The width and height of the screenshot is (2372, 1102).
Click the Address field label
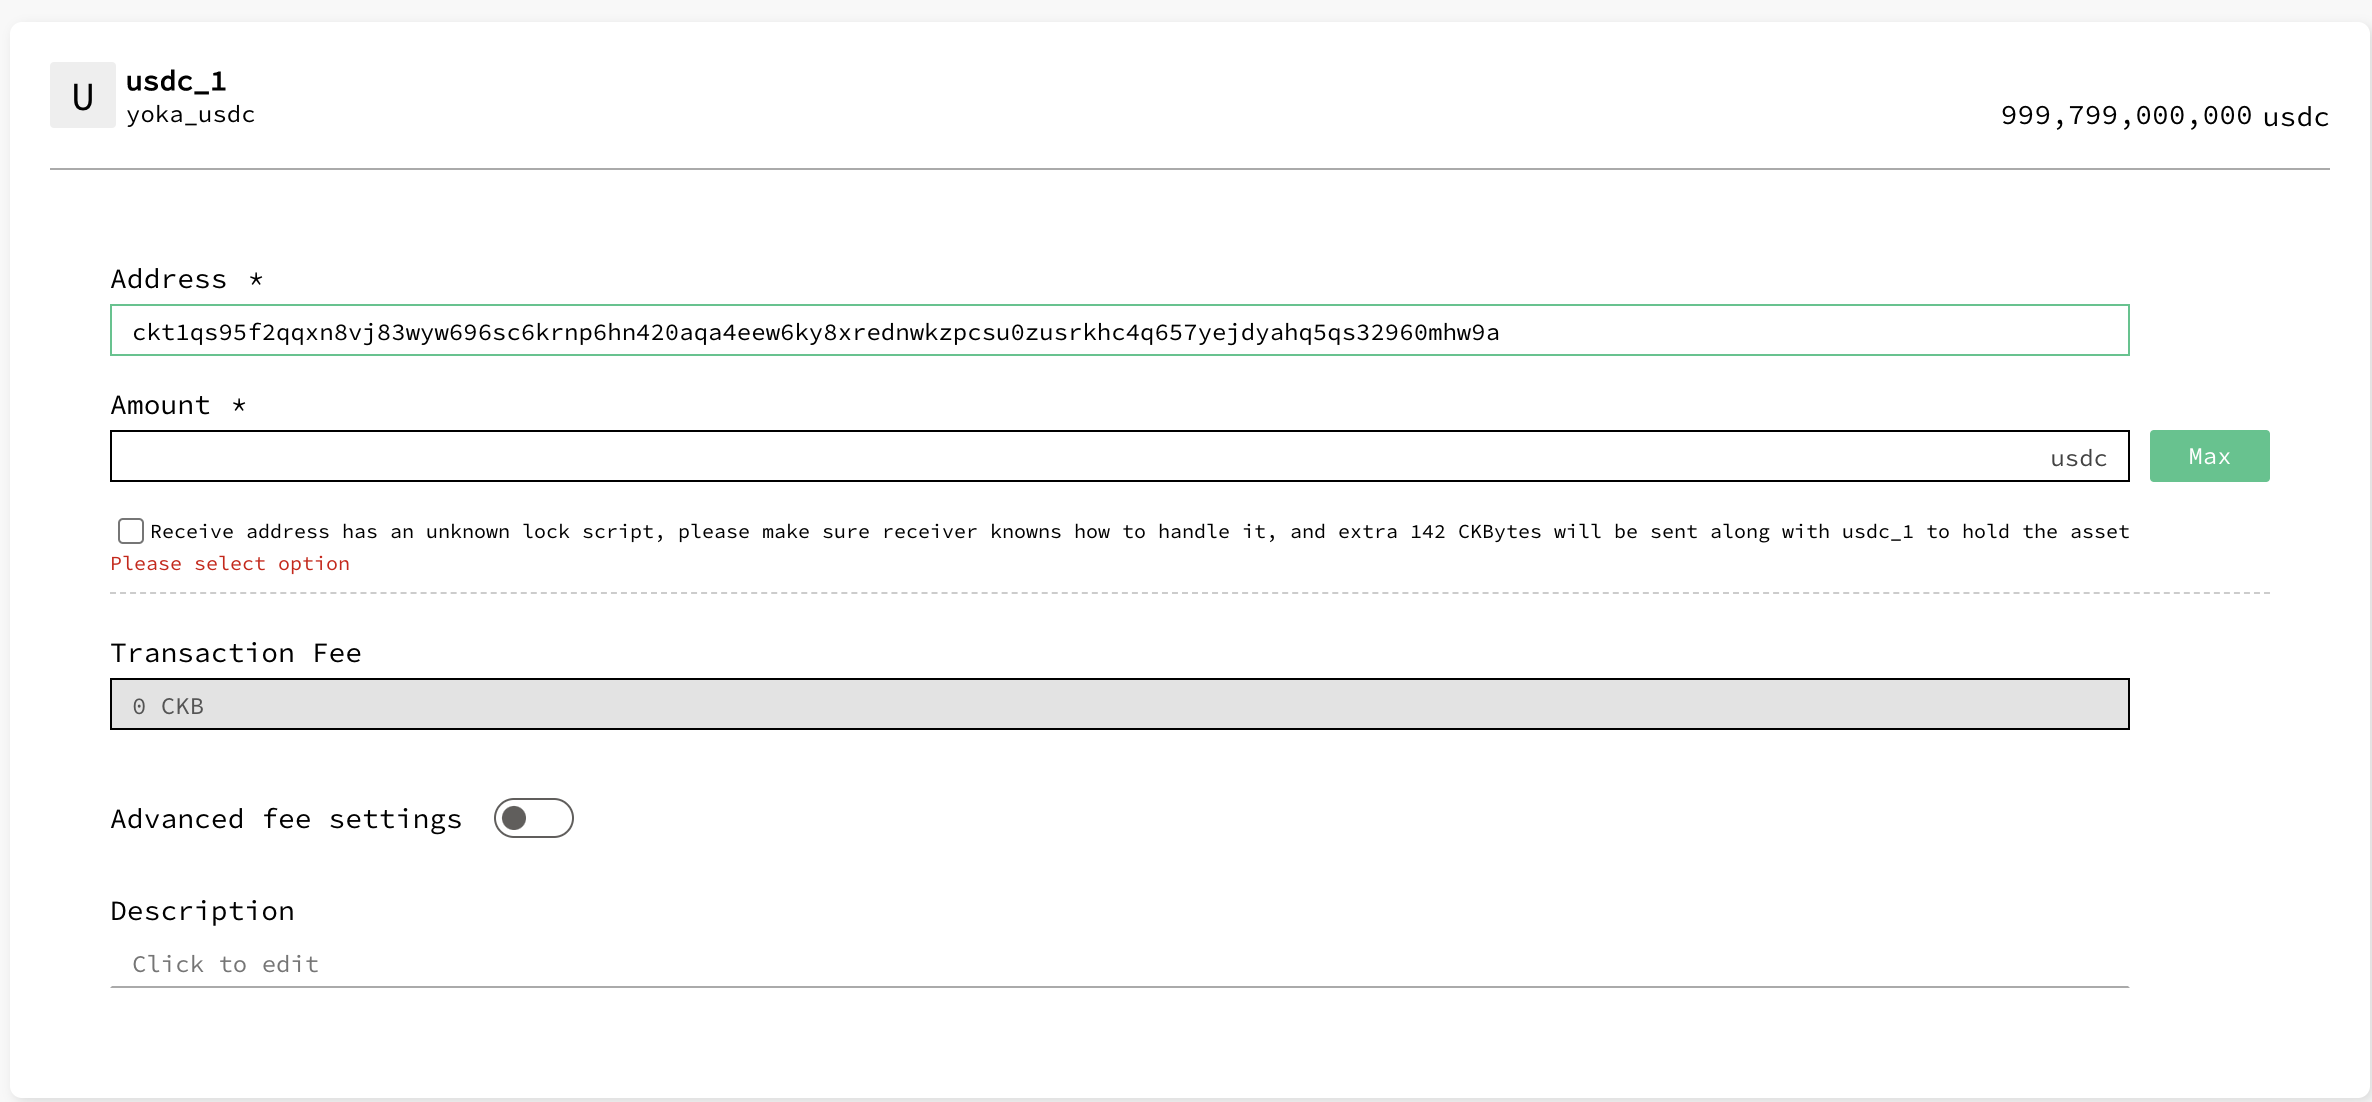pyautogui.click(x=169, y=279)
